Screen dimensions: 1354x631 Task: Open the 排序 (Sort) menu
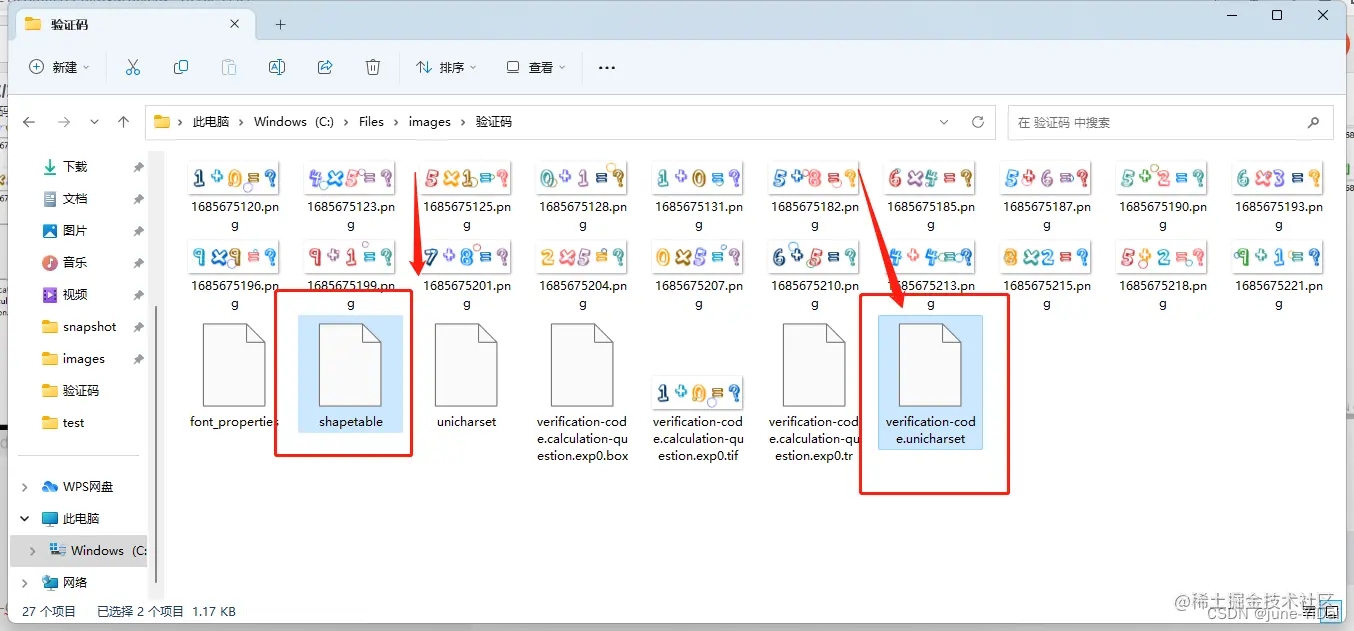click(x=446, y=67)
